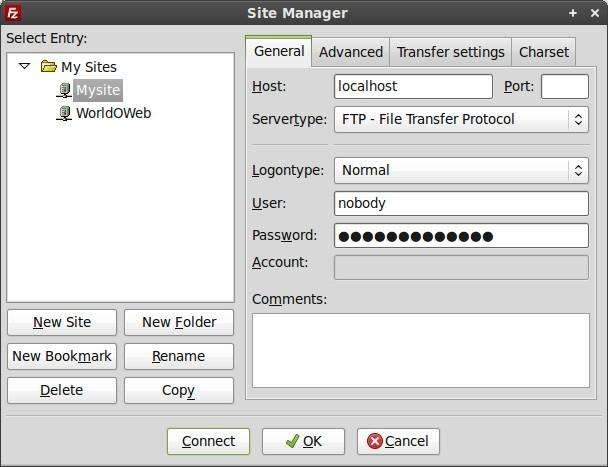Select the My Sites folder label
Viewport: 608px width, 467px height.
click(x=89, y=67)
